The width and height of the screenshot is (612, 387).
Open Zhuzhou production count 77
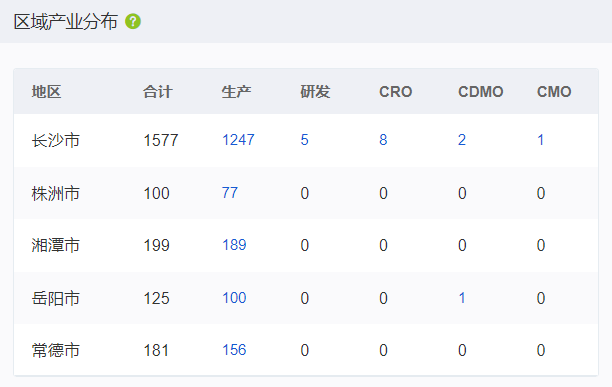(x=230, y=193)
